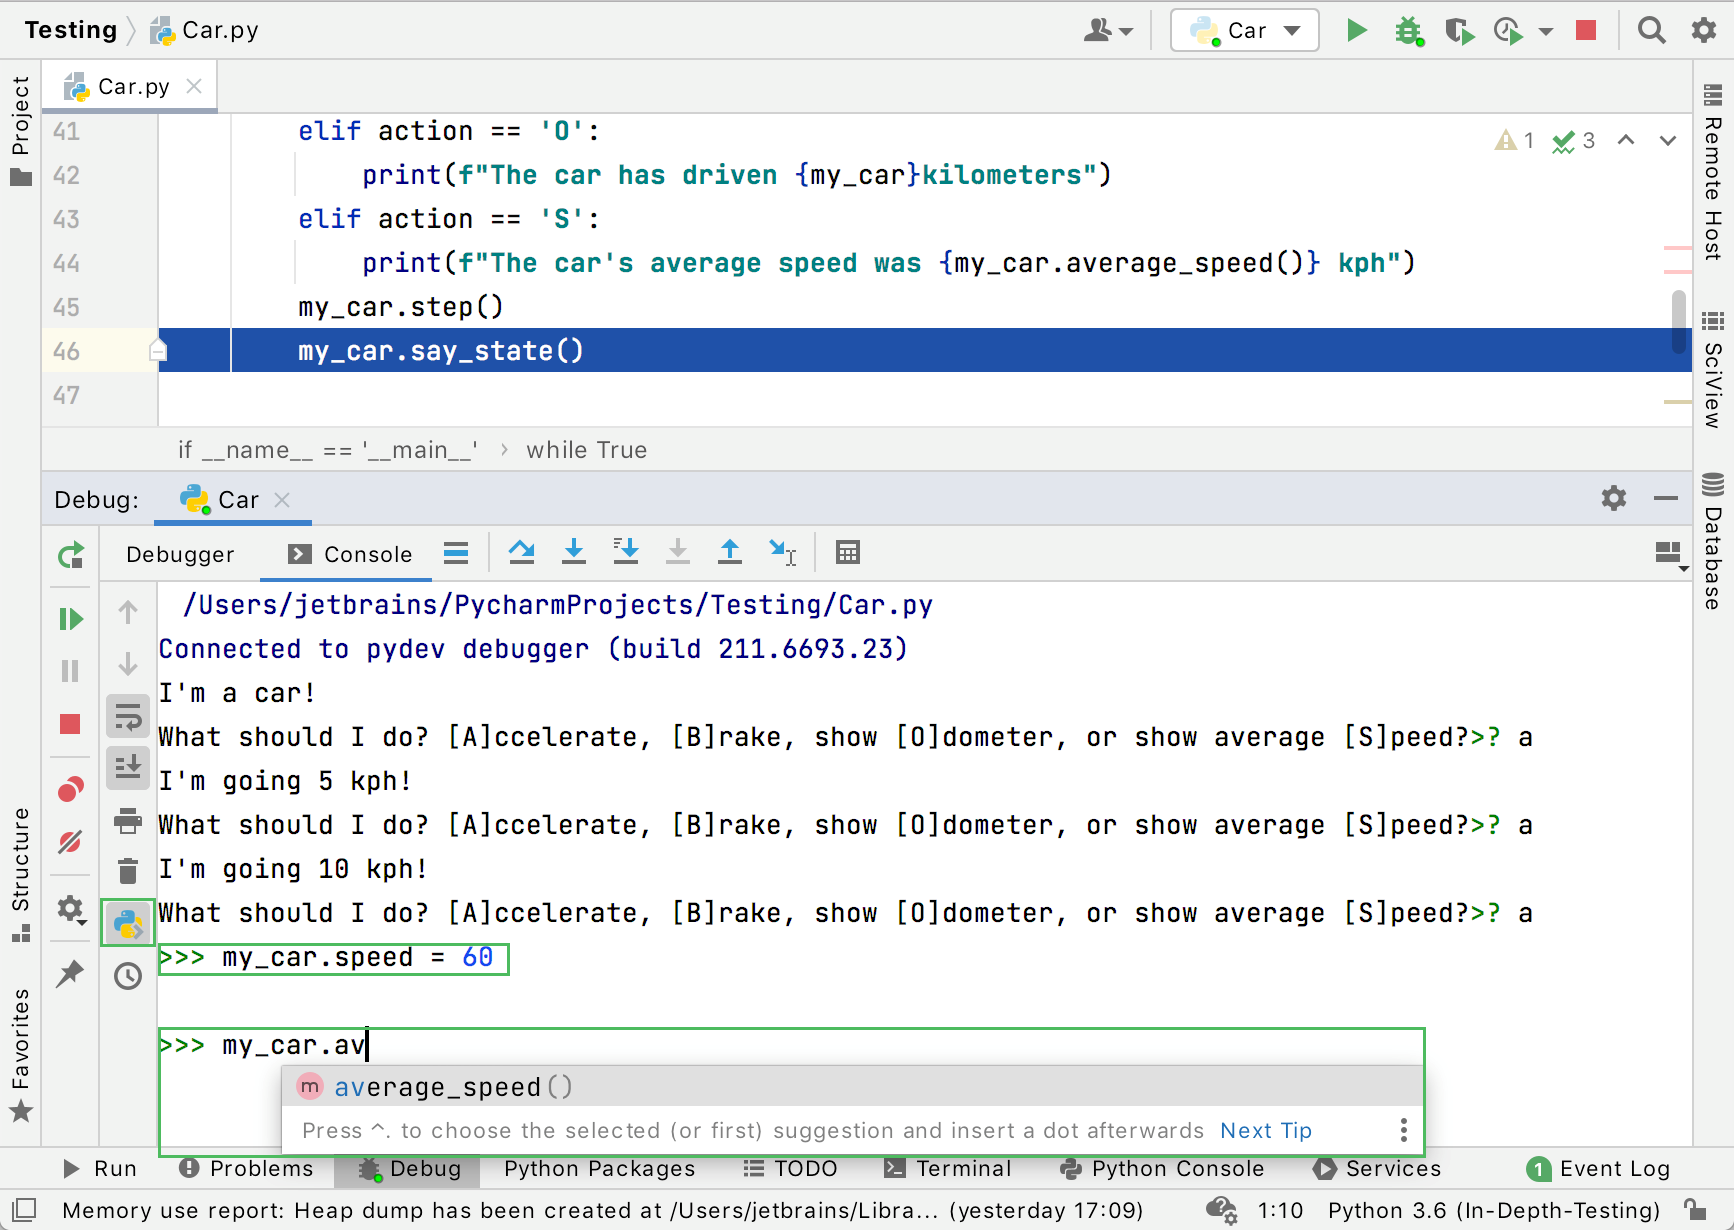Open IDE settings with the gear icon
This screenshot has height=1230, width=1734.
[x=1702, y=30]
